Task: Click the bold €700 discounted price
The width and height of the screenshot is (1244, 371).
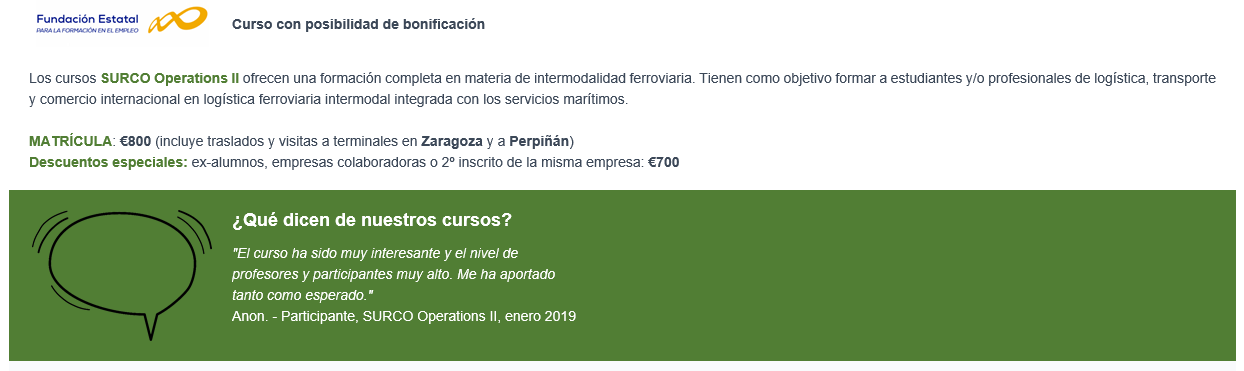Action: tap(664, 162)
